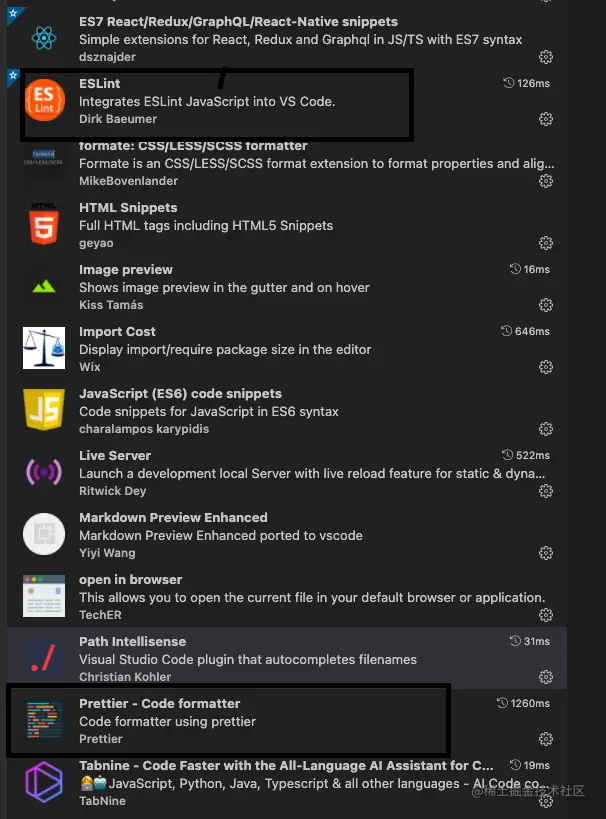The height and width of the screenshot is (819, 606).
Task: Click the open in browser window icon
Action: pos(44,596)
